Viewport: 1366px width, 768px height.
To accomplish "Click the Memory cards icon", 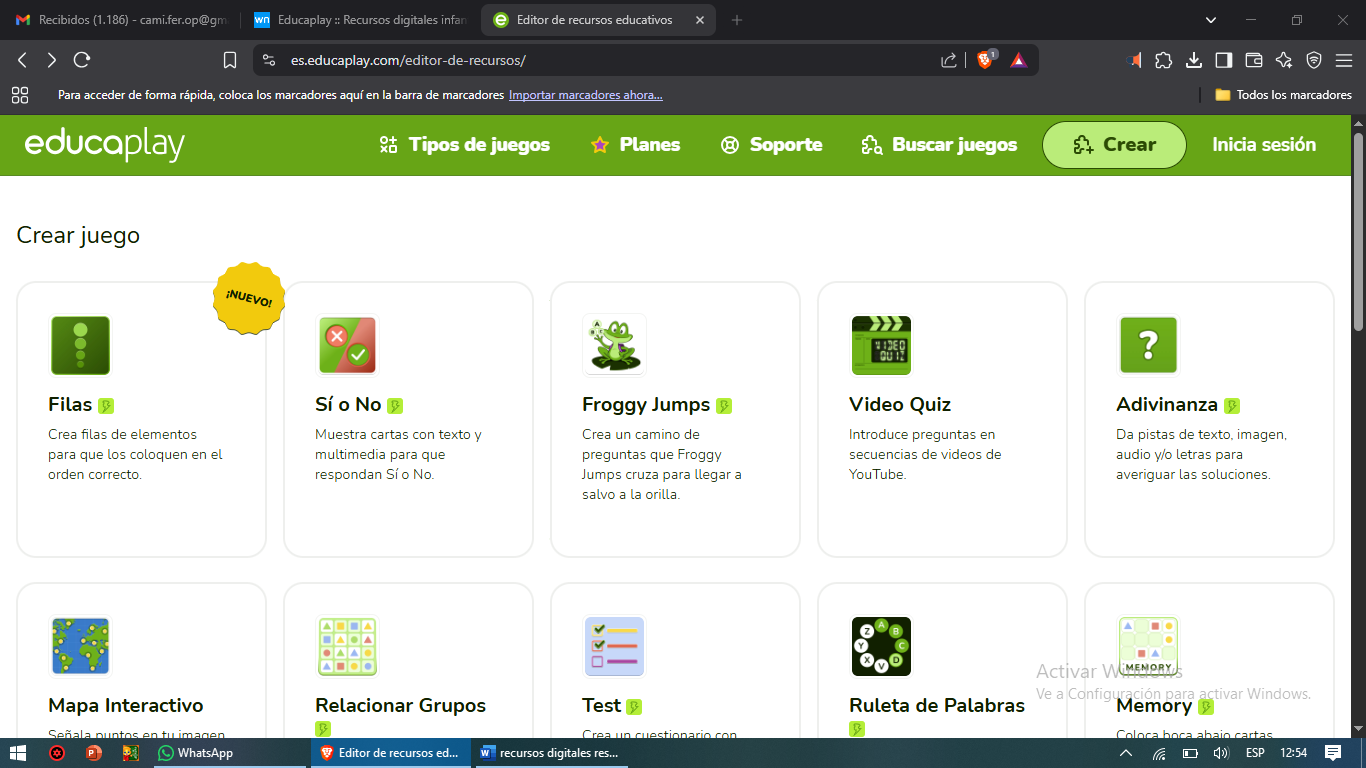I will coord(1147,645).
